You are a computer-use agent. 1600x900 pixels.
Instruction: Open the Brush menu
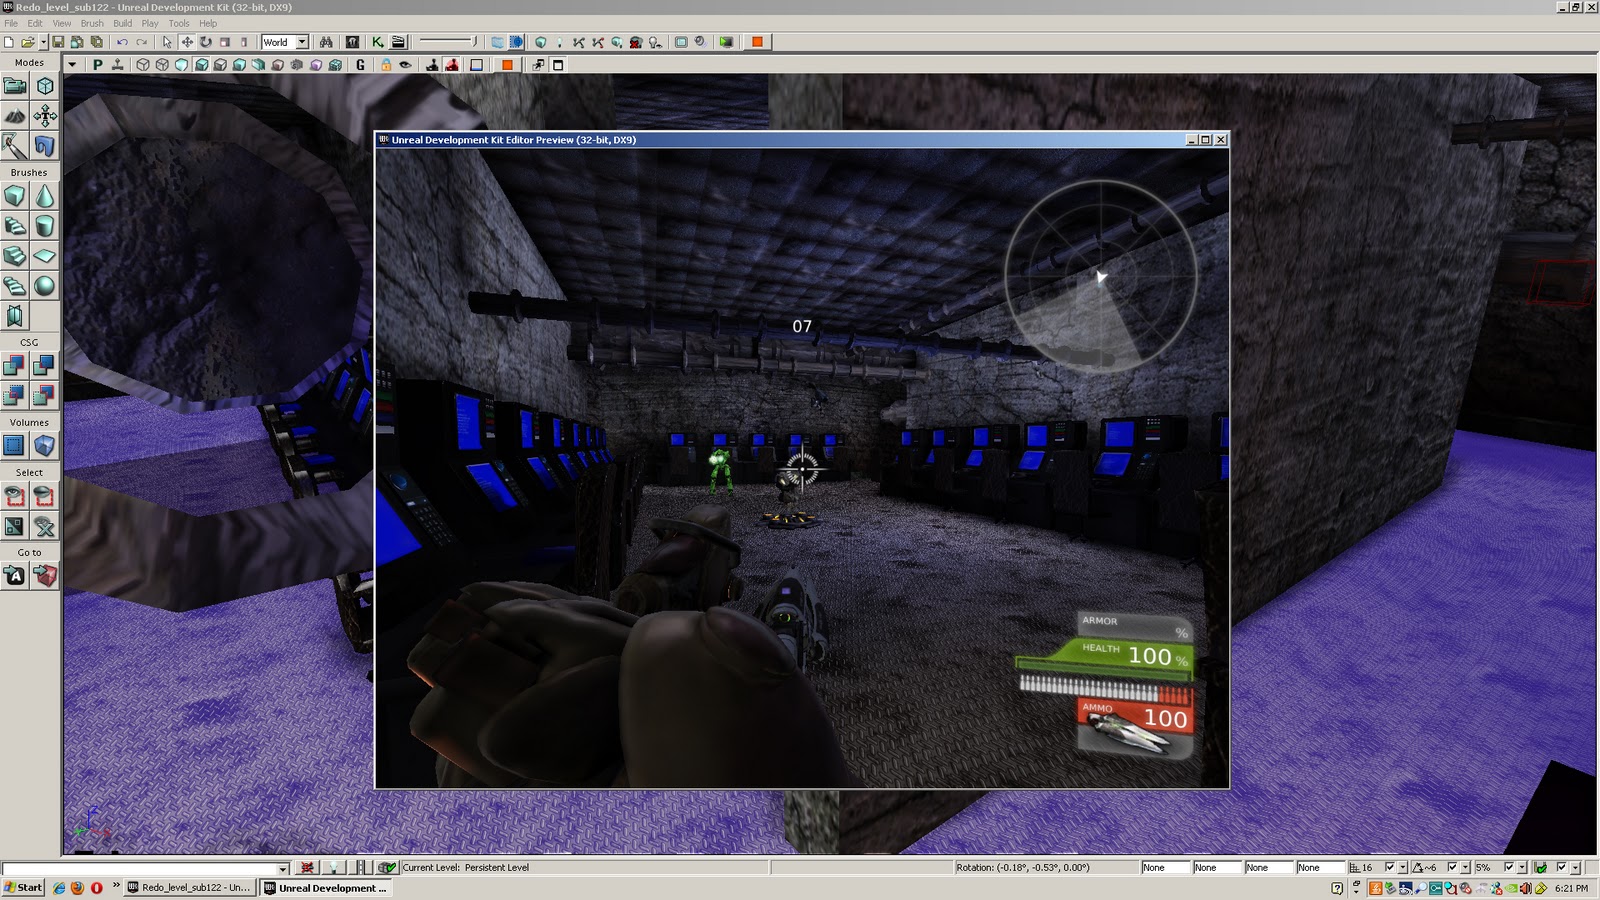(92, 23)
